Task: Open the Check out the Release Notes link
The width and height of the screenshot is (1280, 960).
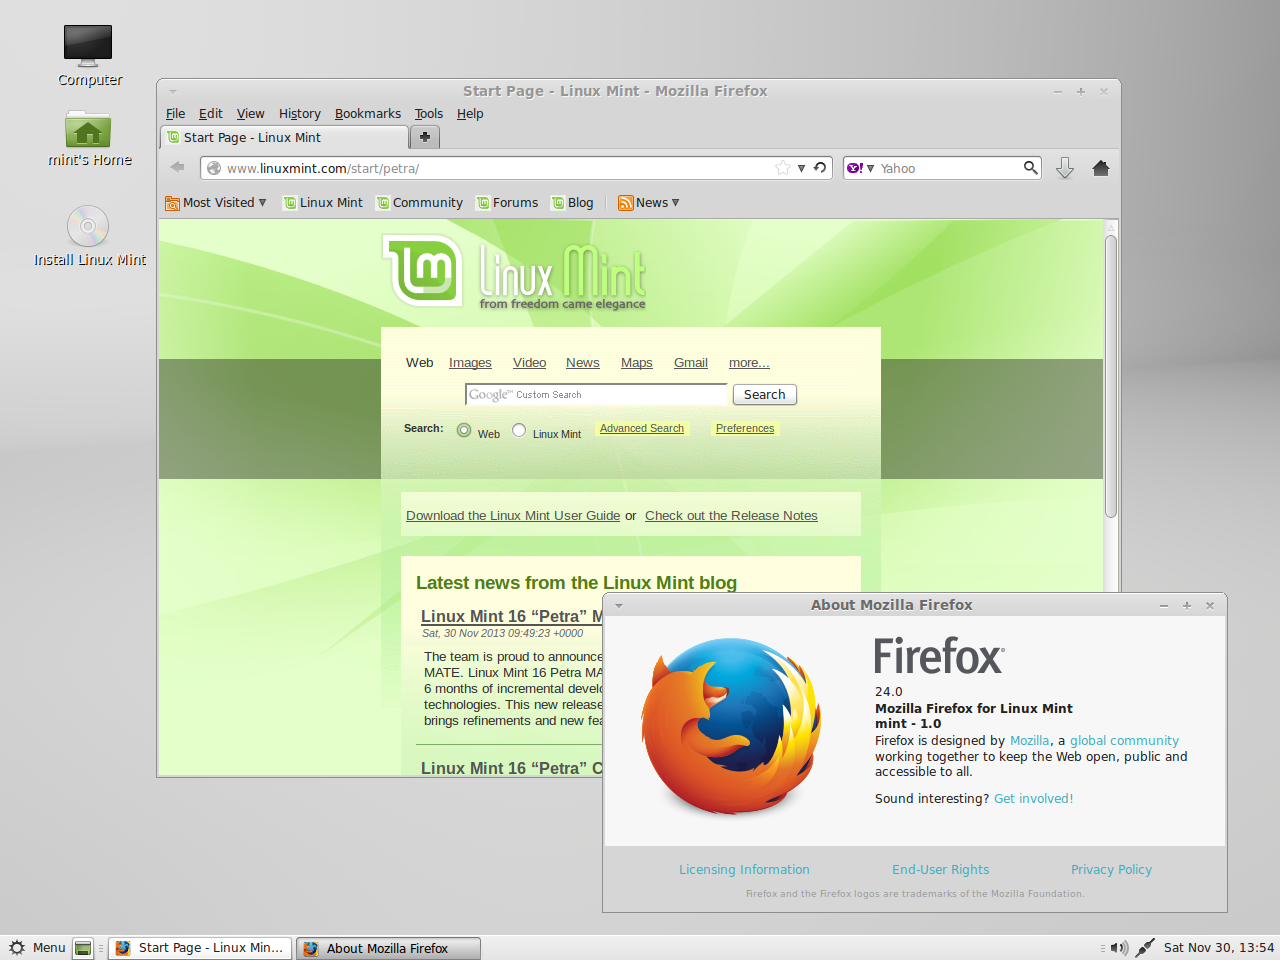Action: (731, 515)
